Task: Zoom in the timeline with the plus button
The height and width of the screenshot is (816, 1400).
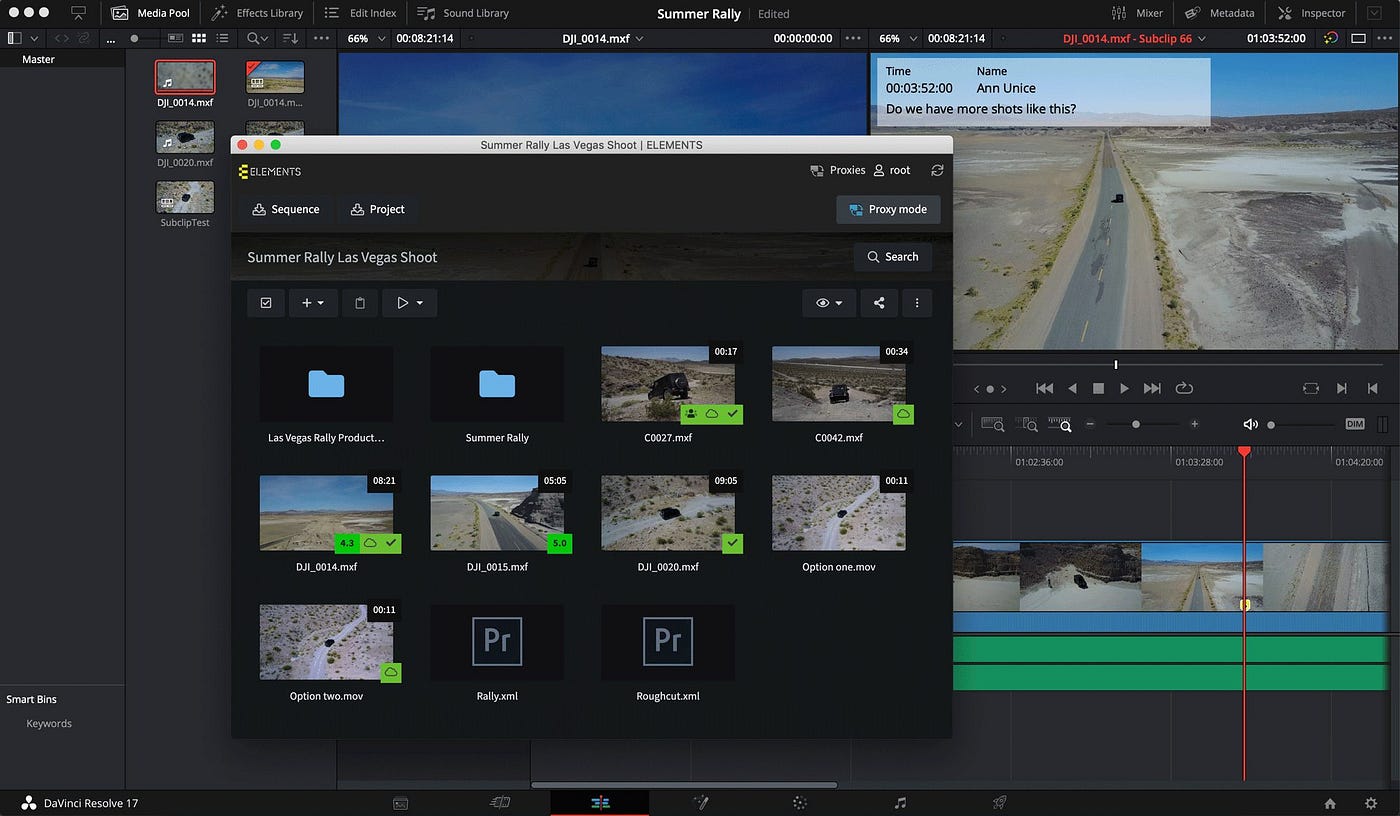Action: point(1194,424)
